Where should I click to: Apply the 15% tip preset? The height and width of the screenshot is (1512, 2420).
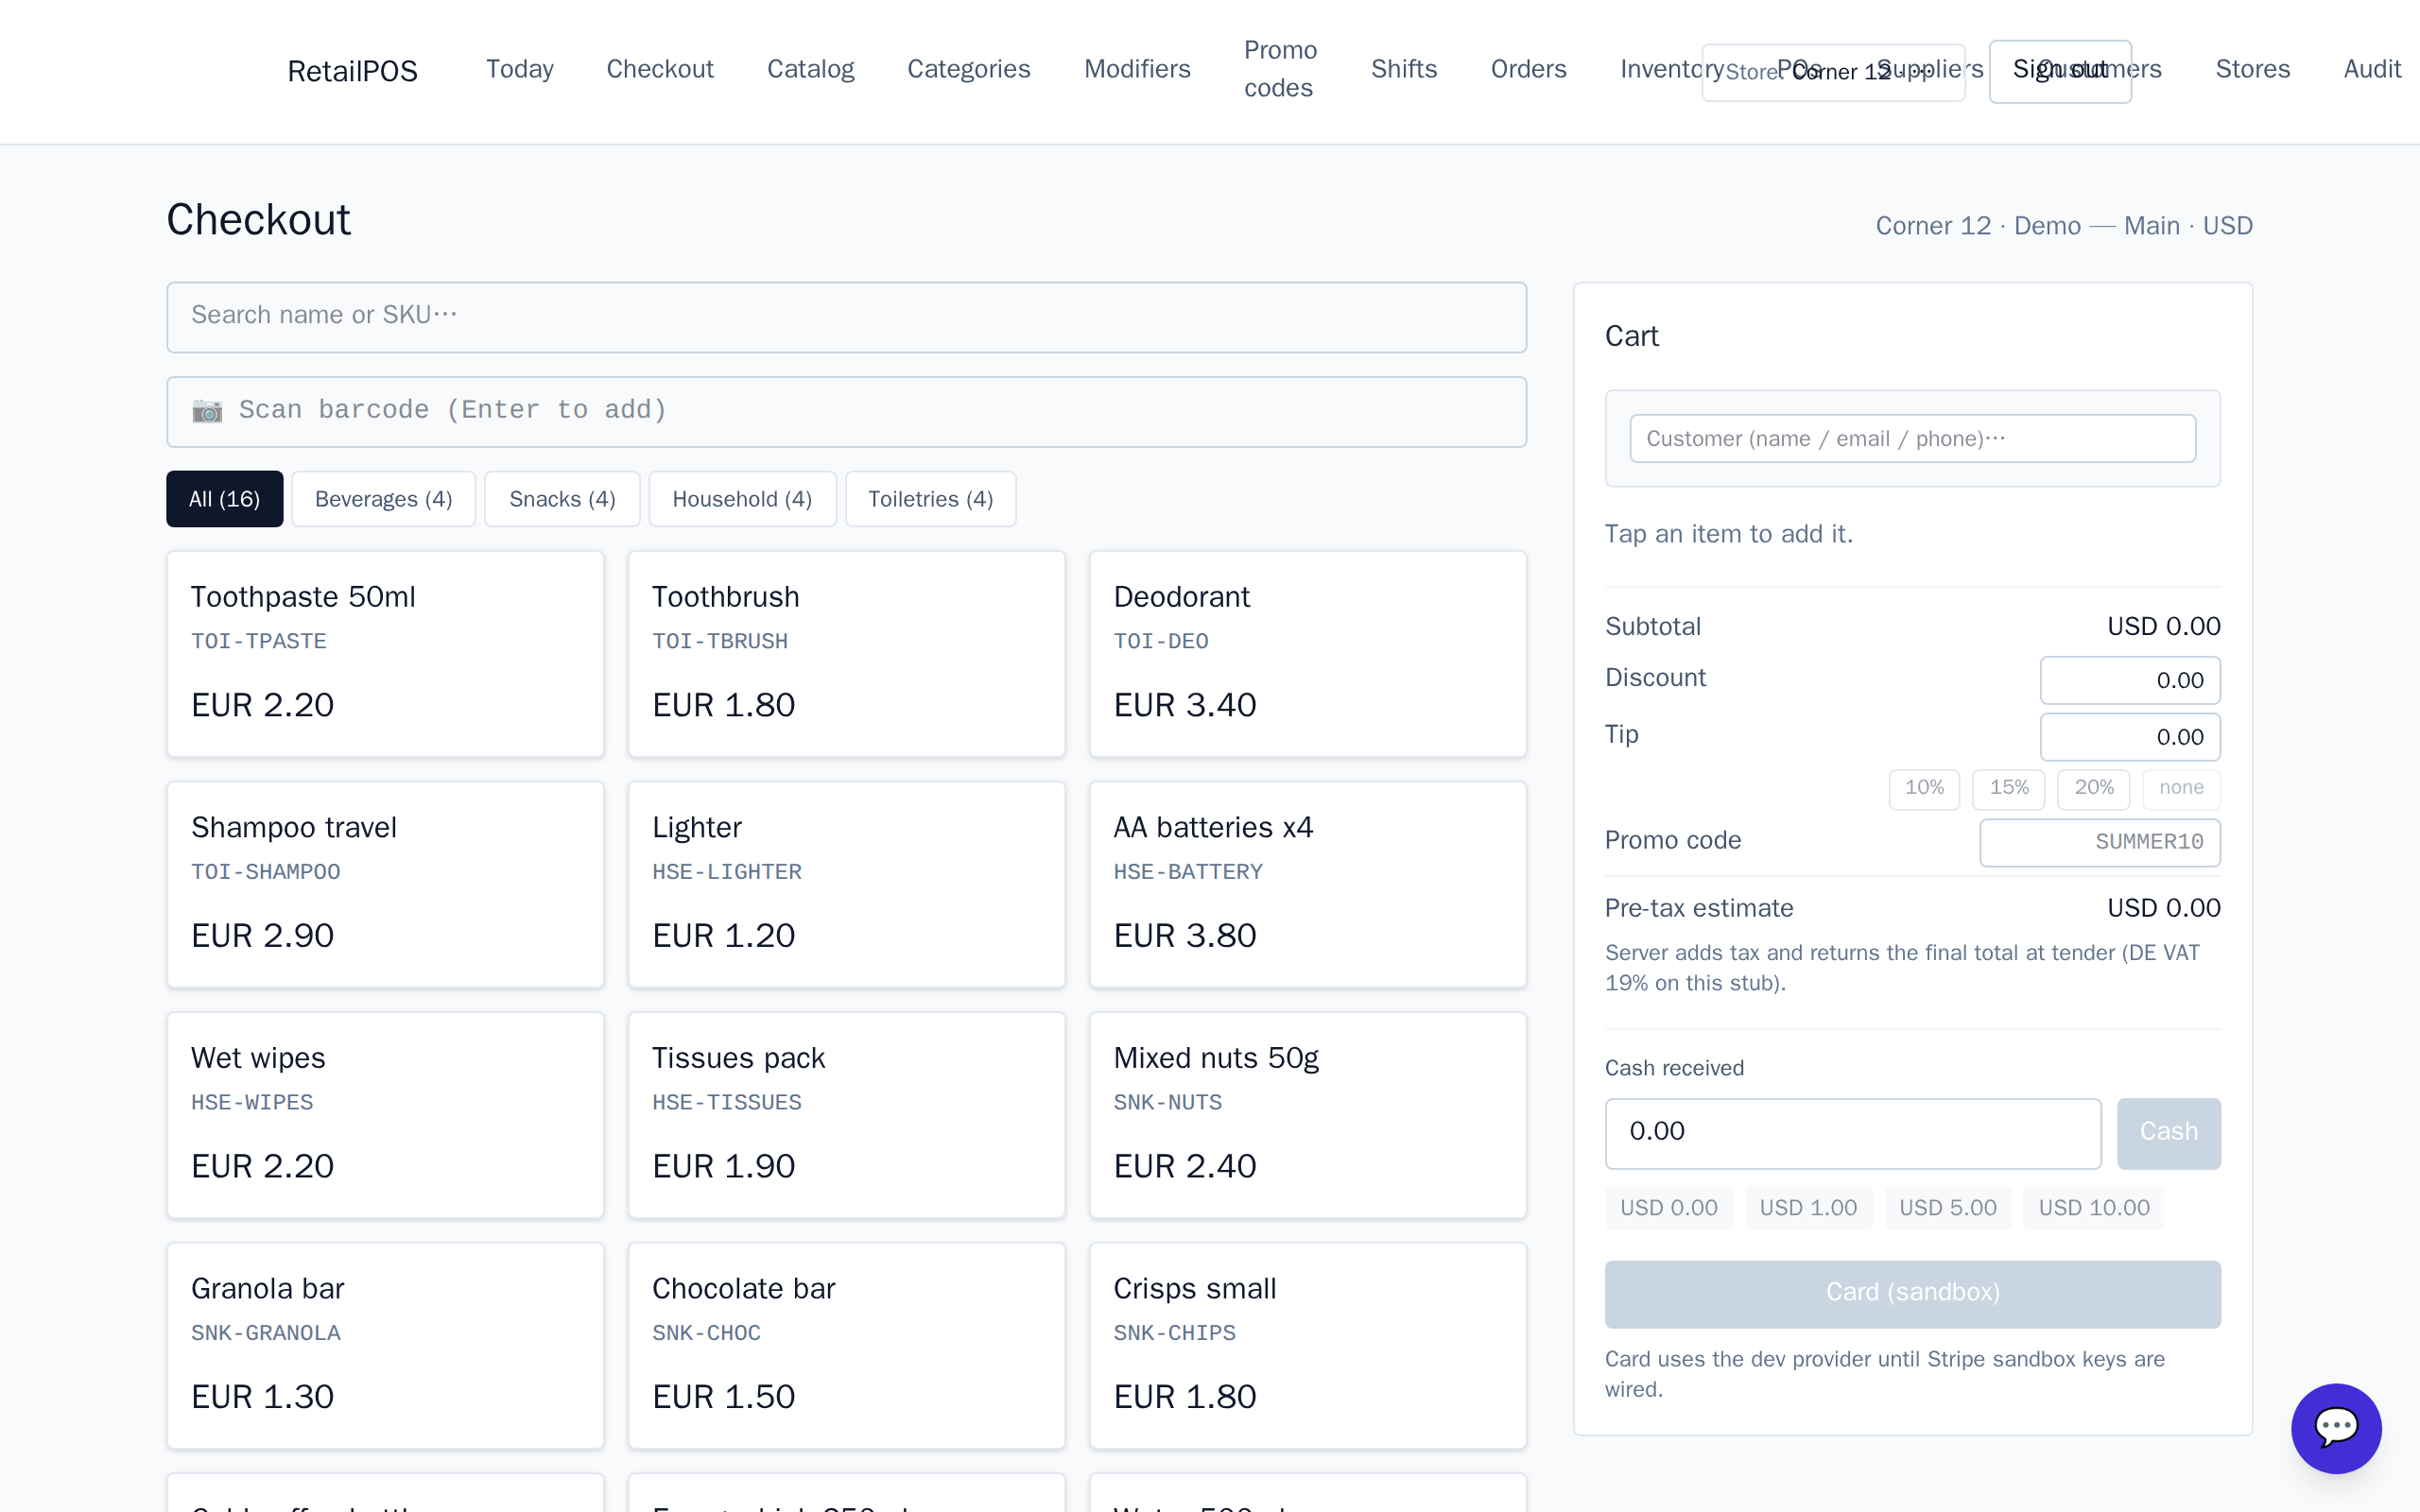pos(2009,788)
